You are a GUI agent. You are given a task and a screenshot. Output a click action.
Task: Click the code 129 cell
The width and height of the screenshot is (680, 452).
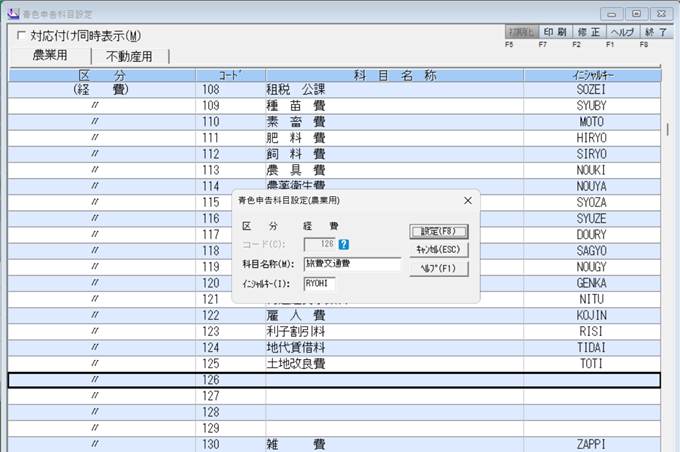click(x=230, y=428)
